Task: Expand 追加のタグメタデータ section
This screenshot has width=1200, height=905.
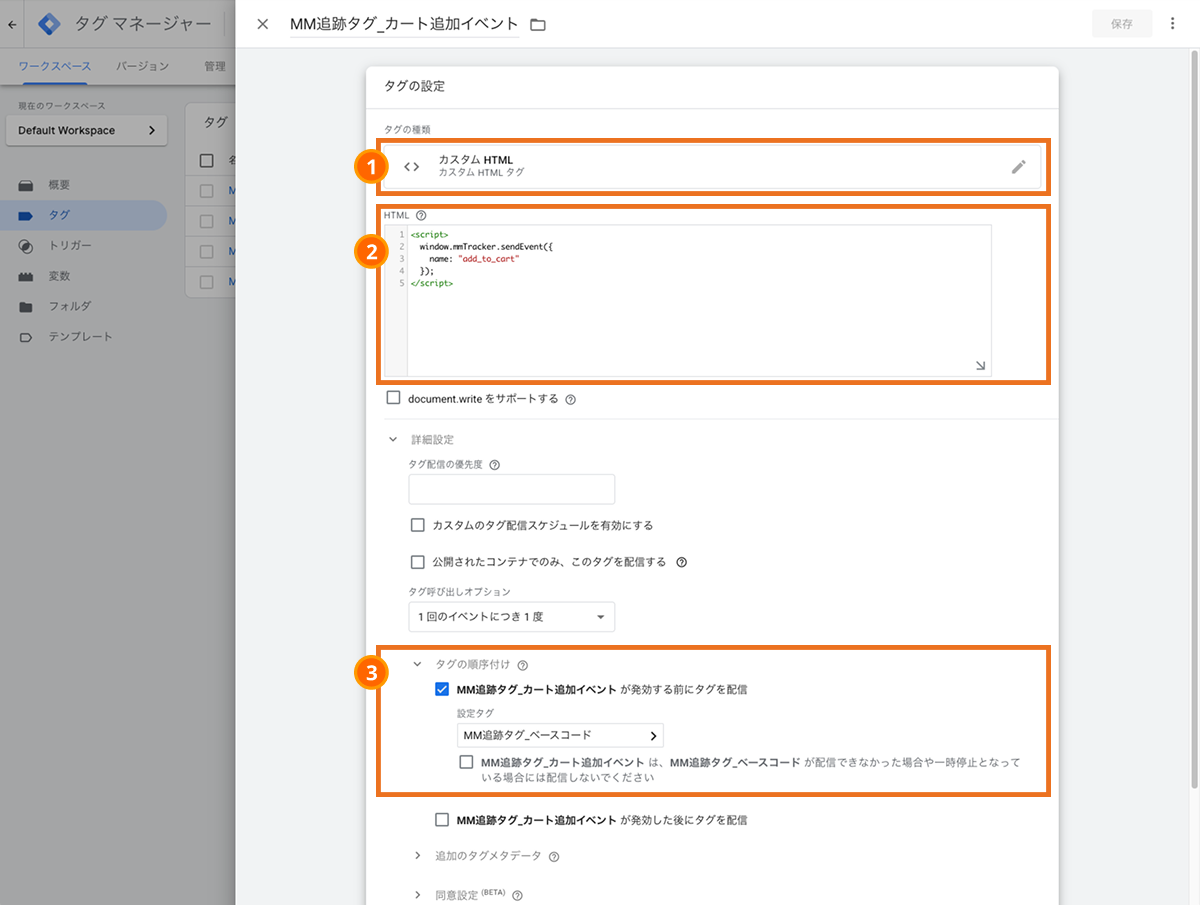Action: 418,856
